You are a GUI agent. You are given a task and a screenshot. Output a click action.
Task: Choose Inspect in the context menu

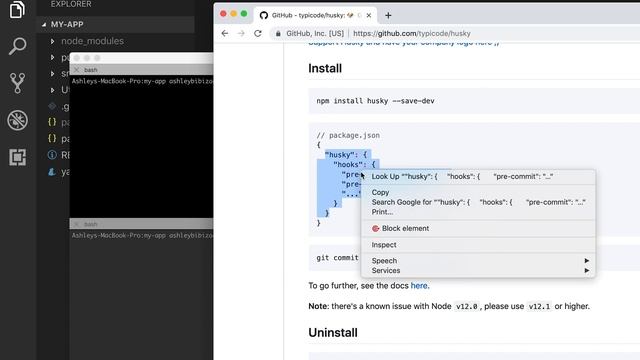coord(478,245)
